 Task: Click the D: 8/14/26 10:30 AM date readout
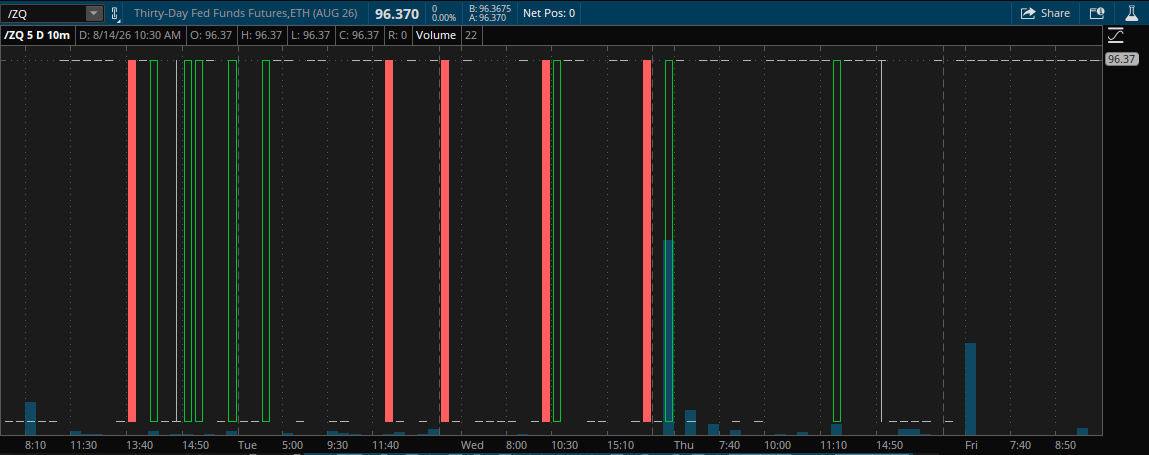[x=130, y=35]
